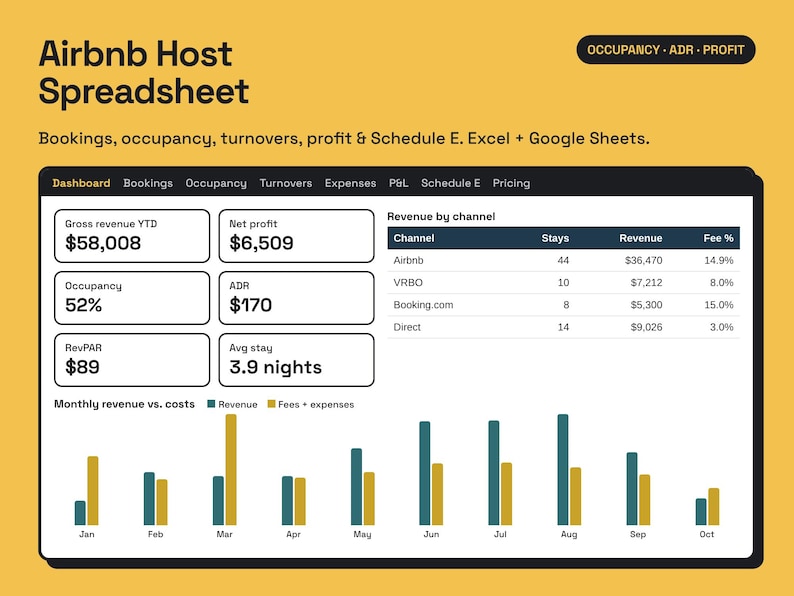
Task: Click the teal Revenue legend swatch
Action: [x=212, y=404]
